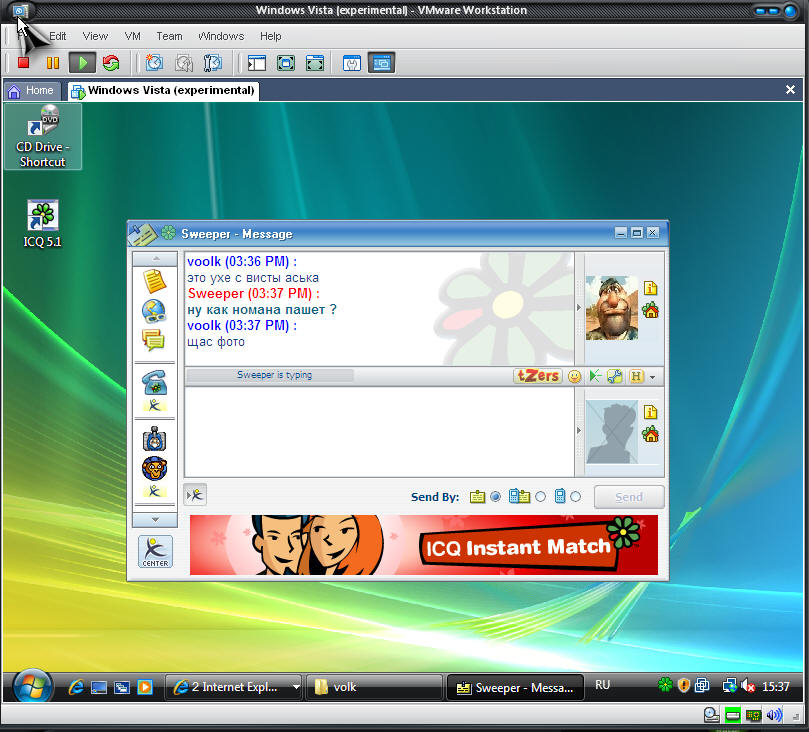Switch to Quick Switch mode icon
Screen dimensions: 809x732
pos(286,63)
